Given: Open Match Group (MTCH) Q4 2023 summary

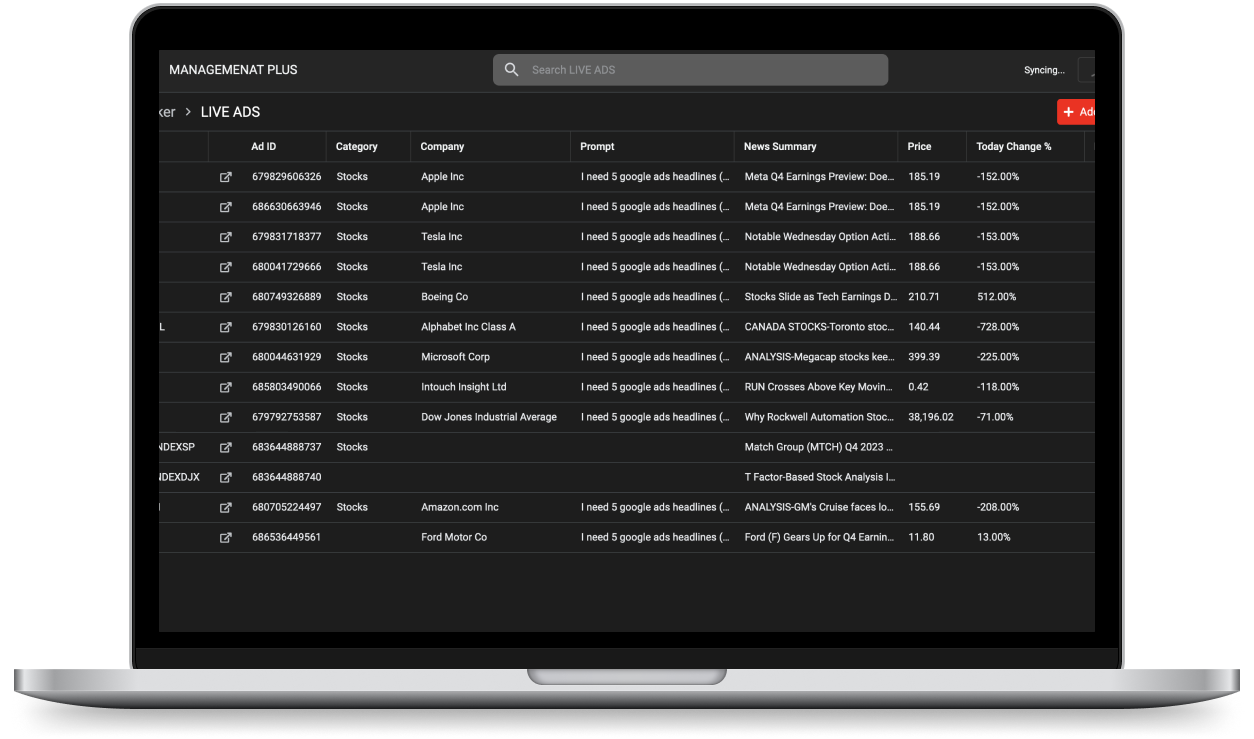Looking at the screenshot, I should point(819,447).
